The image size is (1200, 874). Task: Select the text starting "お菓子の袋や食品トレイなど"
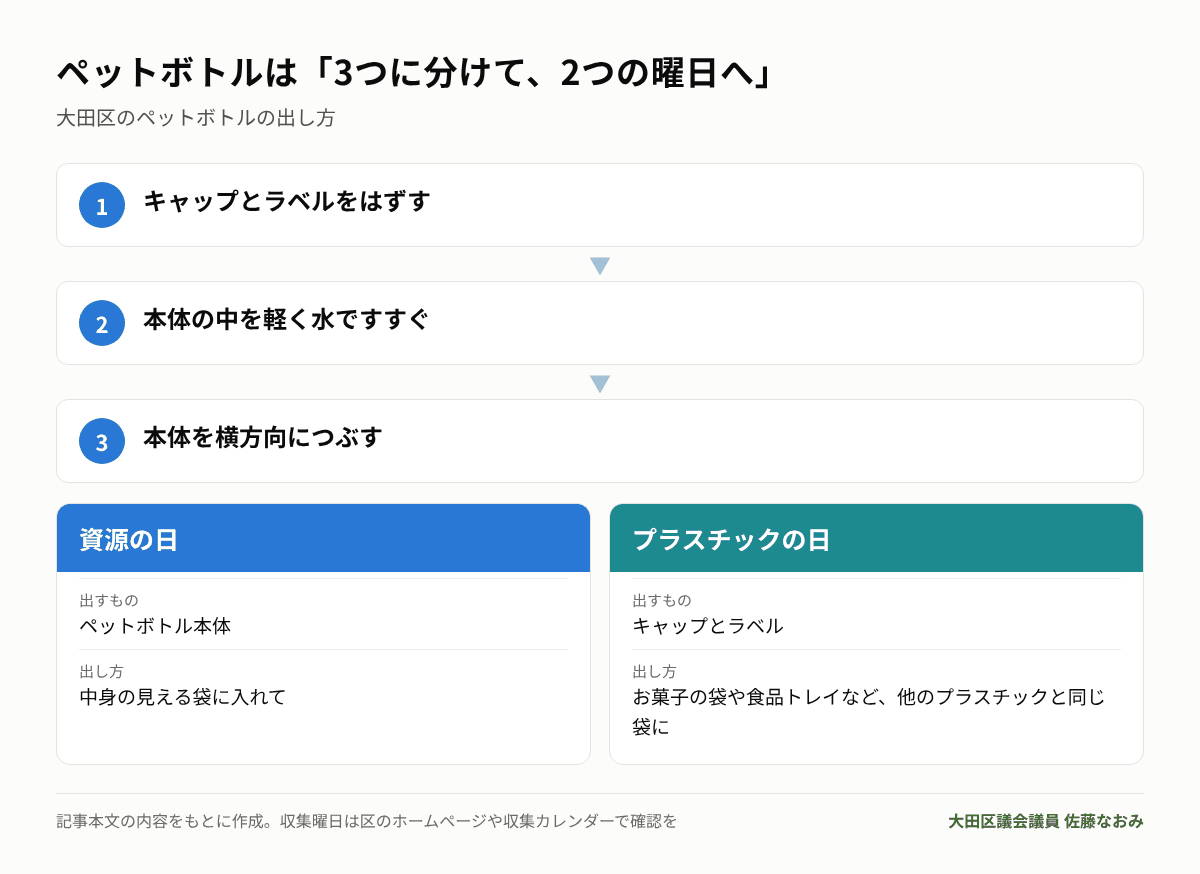869,712
